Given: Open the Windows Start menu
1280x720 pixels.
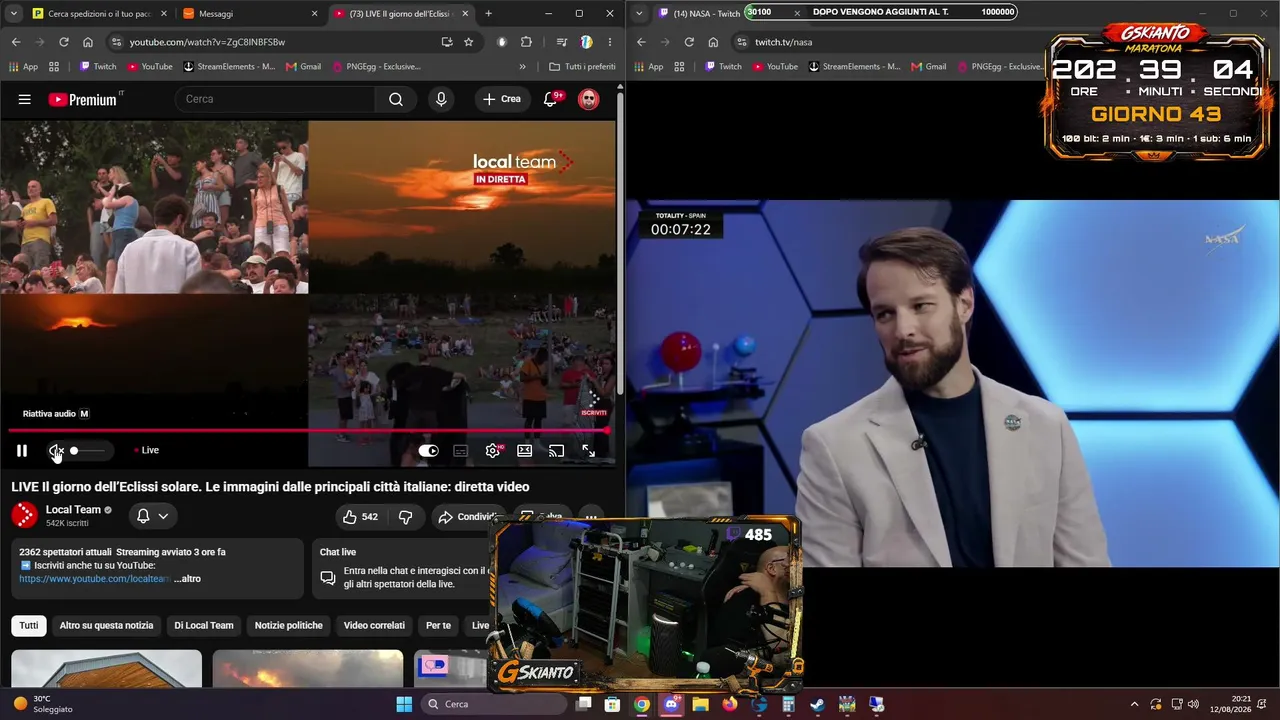Looking at the screenshot, I should (x=404, y=704).
